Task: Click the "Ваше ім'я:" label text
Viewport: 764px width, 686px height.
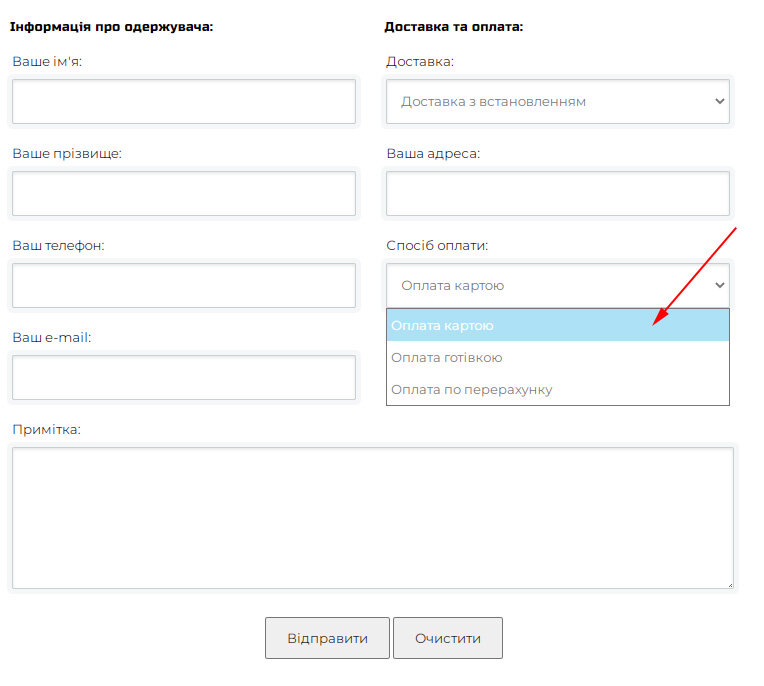Action: pos(47,62)
